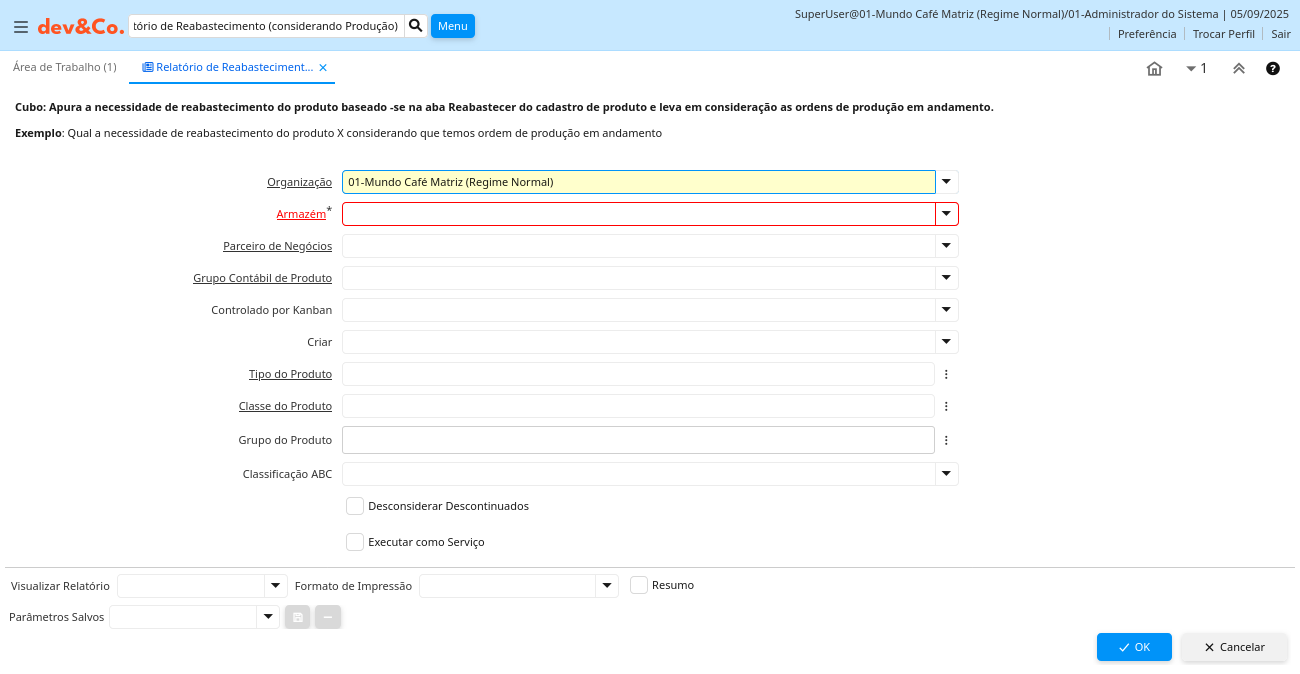Toggle Executar como Serviço checkbox
The height and width of the screenshot is (674, 1300).
coord(355,542)
